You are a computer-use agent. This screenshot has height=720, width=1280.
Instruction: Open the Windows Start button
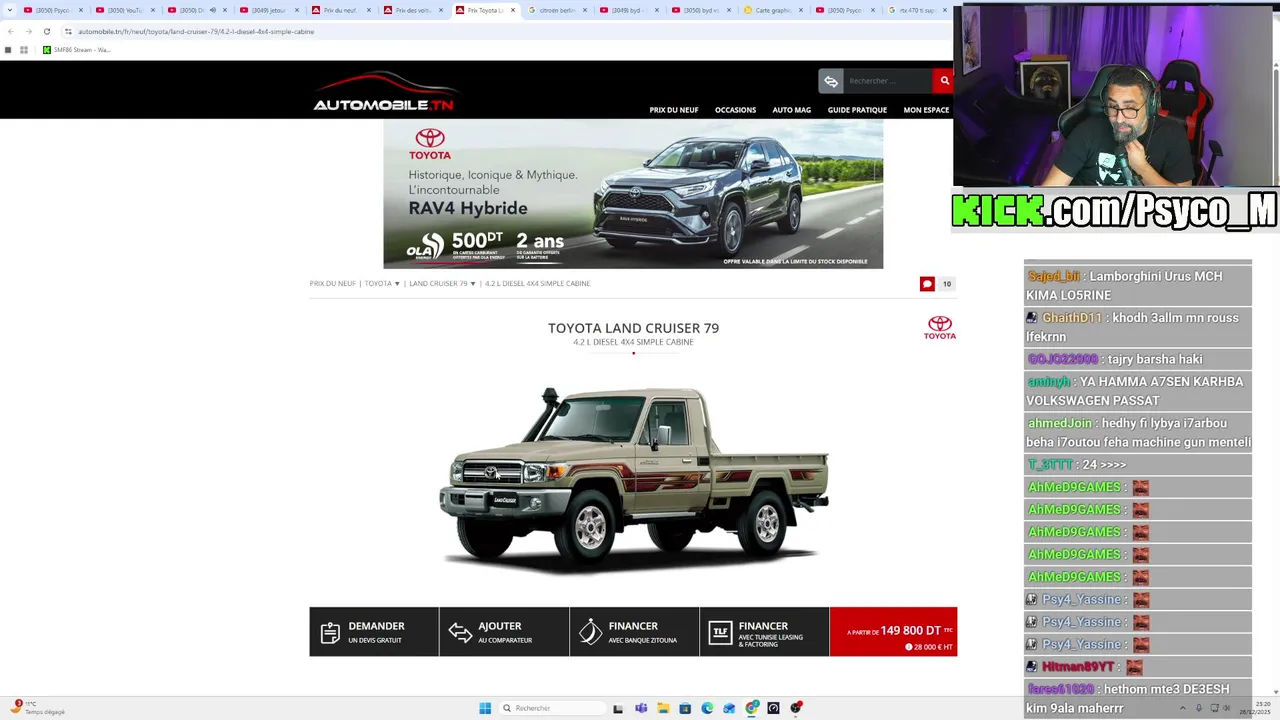485,708
